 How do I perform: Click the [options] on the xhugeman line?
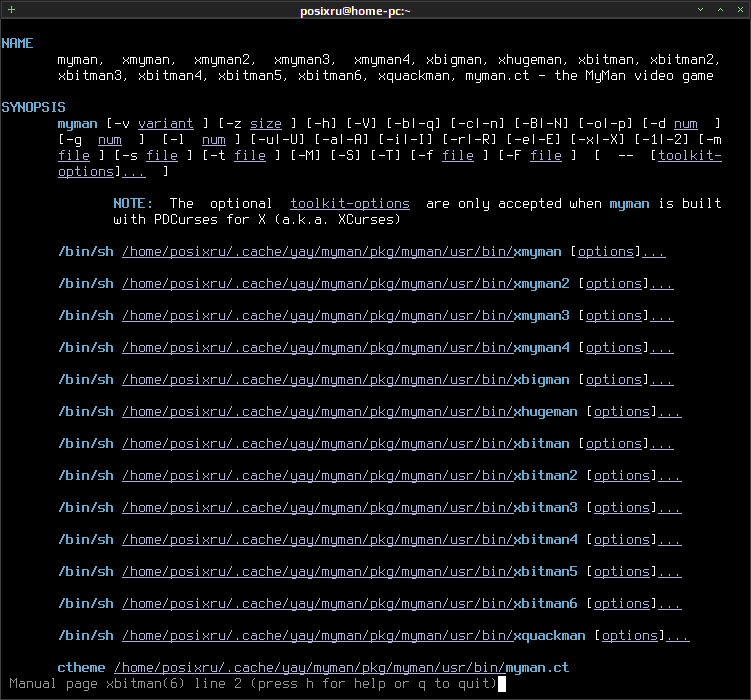coord(622,412)
